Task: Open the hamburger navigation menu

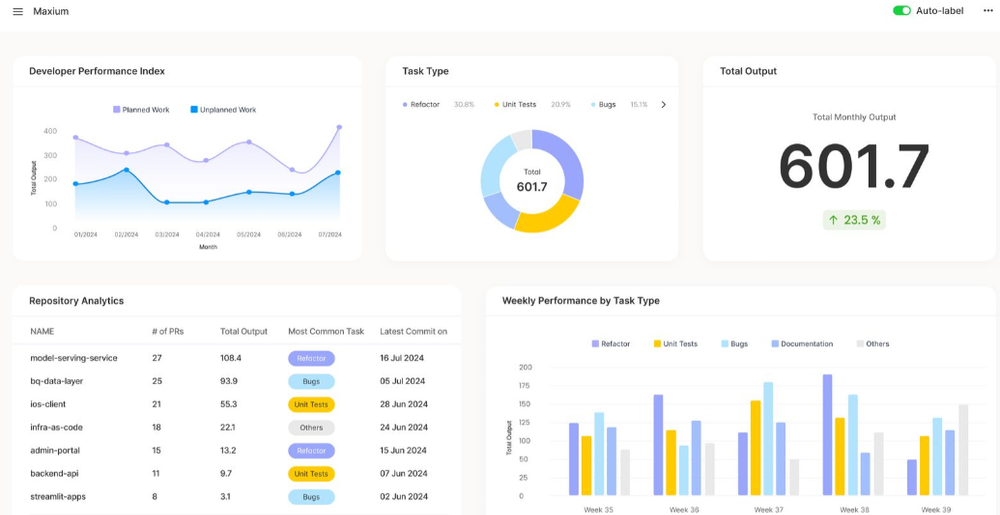Action: pyautogui.click(x=18, y=11)
